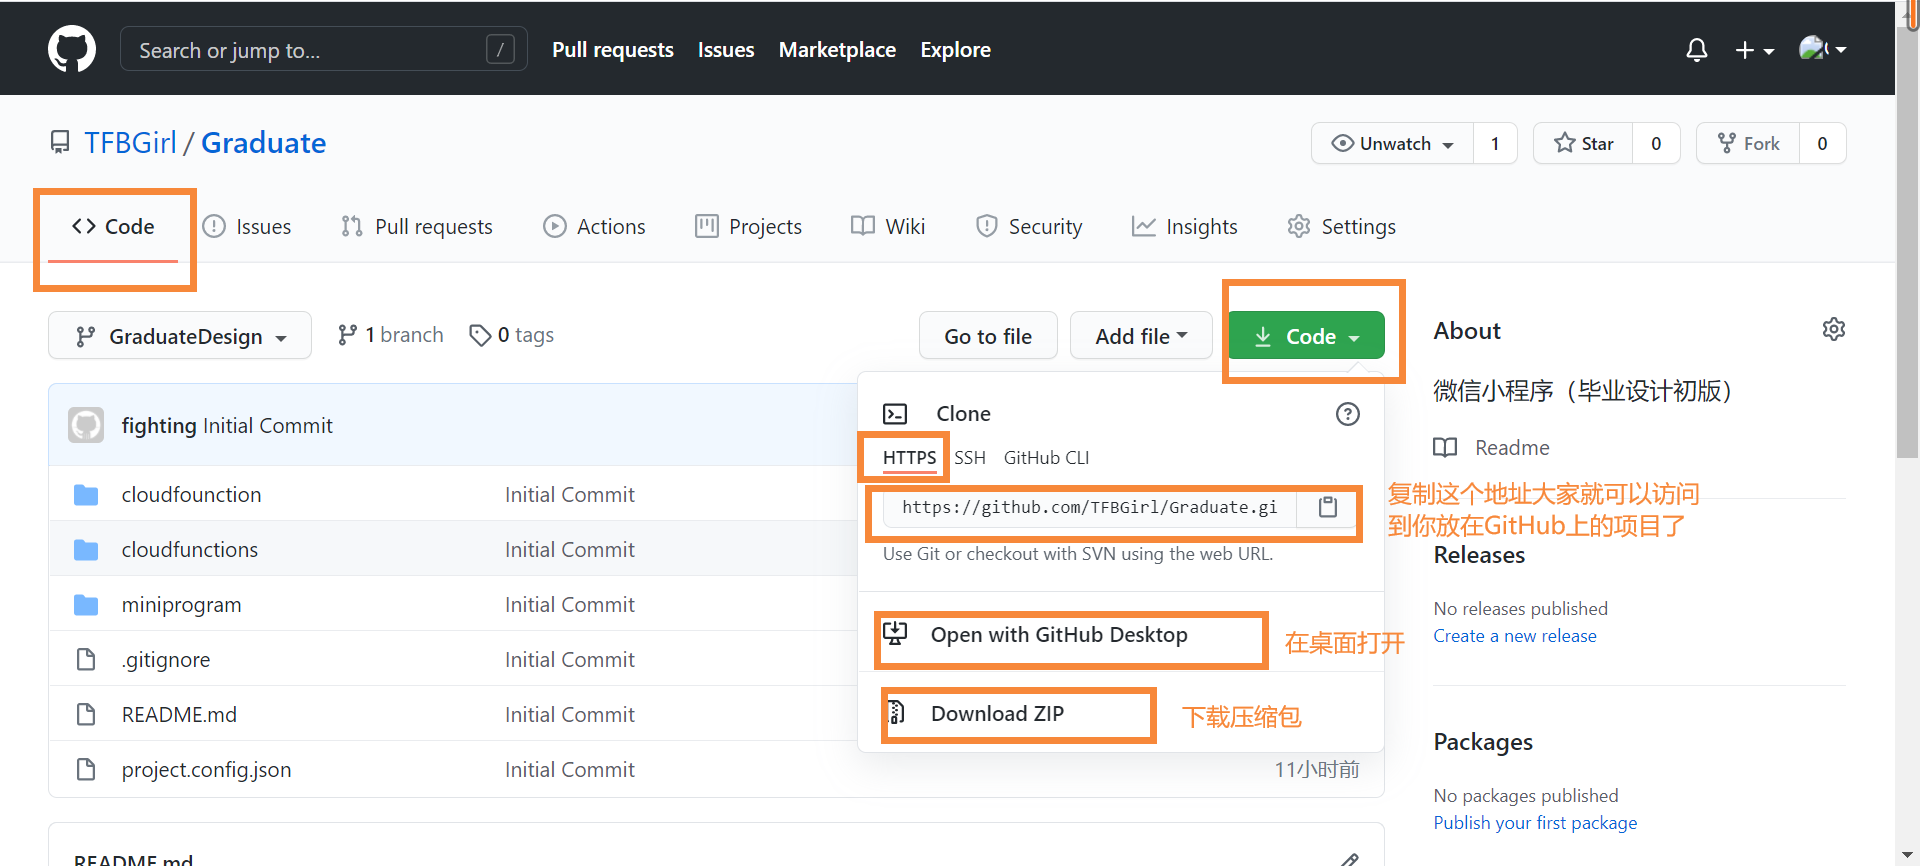Open the TFBGirl owner link

point(130,143)
